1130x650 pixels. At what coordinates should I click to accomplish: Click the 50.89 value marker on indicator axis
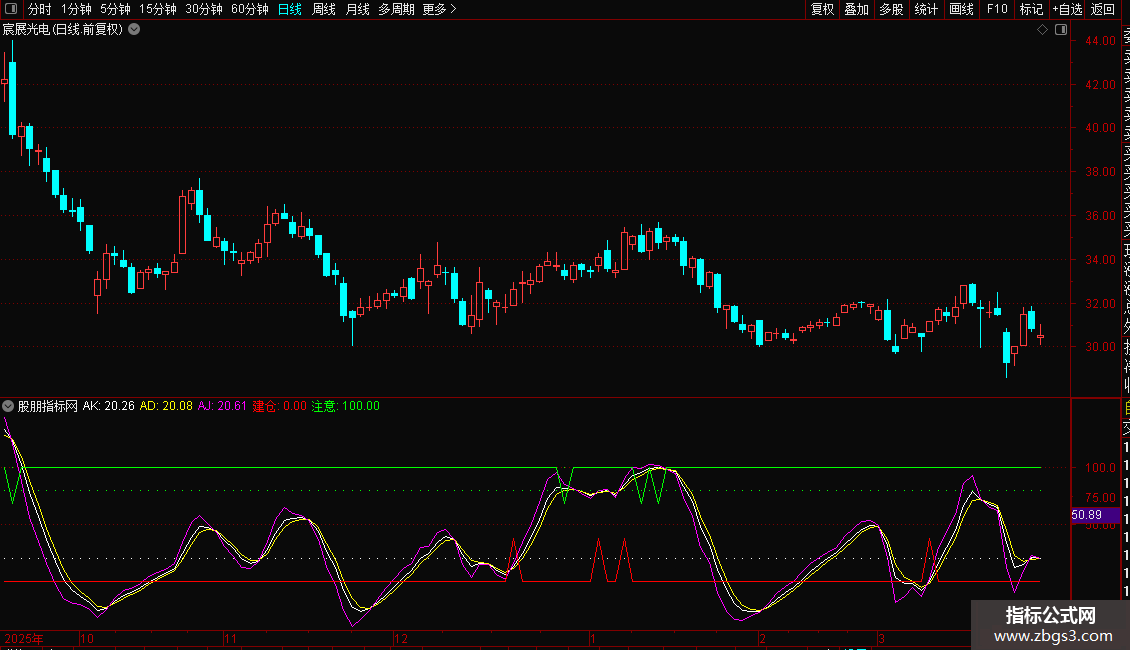pyautogui.click(x=1095, y=515)
